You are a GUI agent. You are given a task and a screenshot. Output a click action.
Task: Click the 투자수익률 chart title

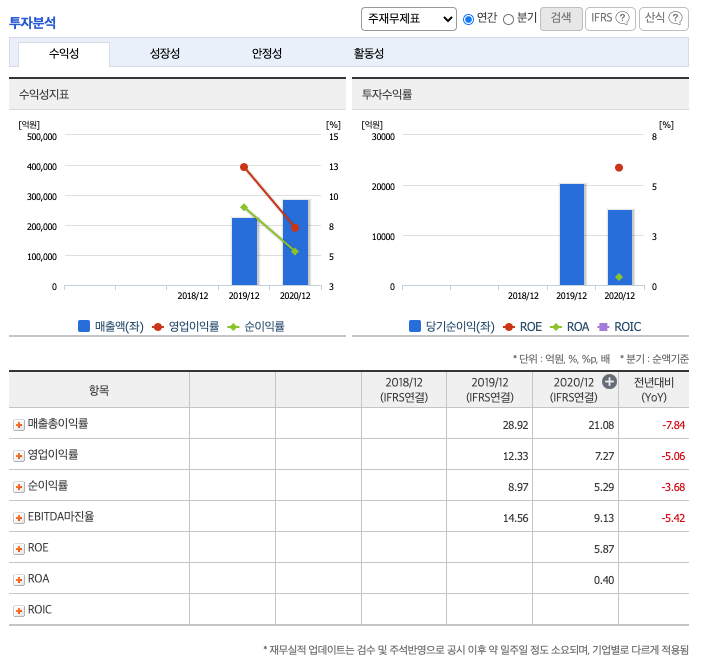pos(387,94)
